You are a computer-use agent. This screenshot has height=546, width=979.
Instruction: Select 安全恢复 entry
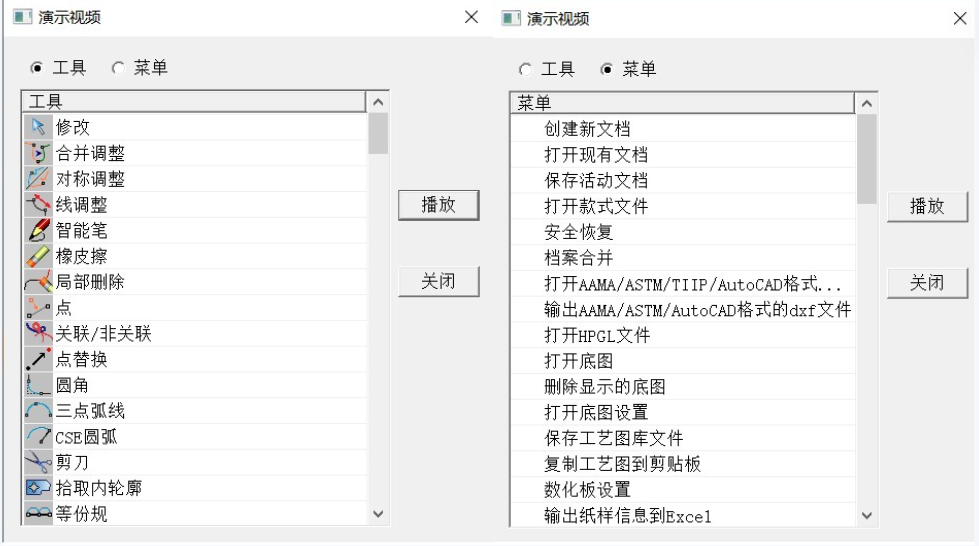tap(683, 232)
